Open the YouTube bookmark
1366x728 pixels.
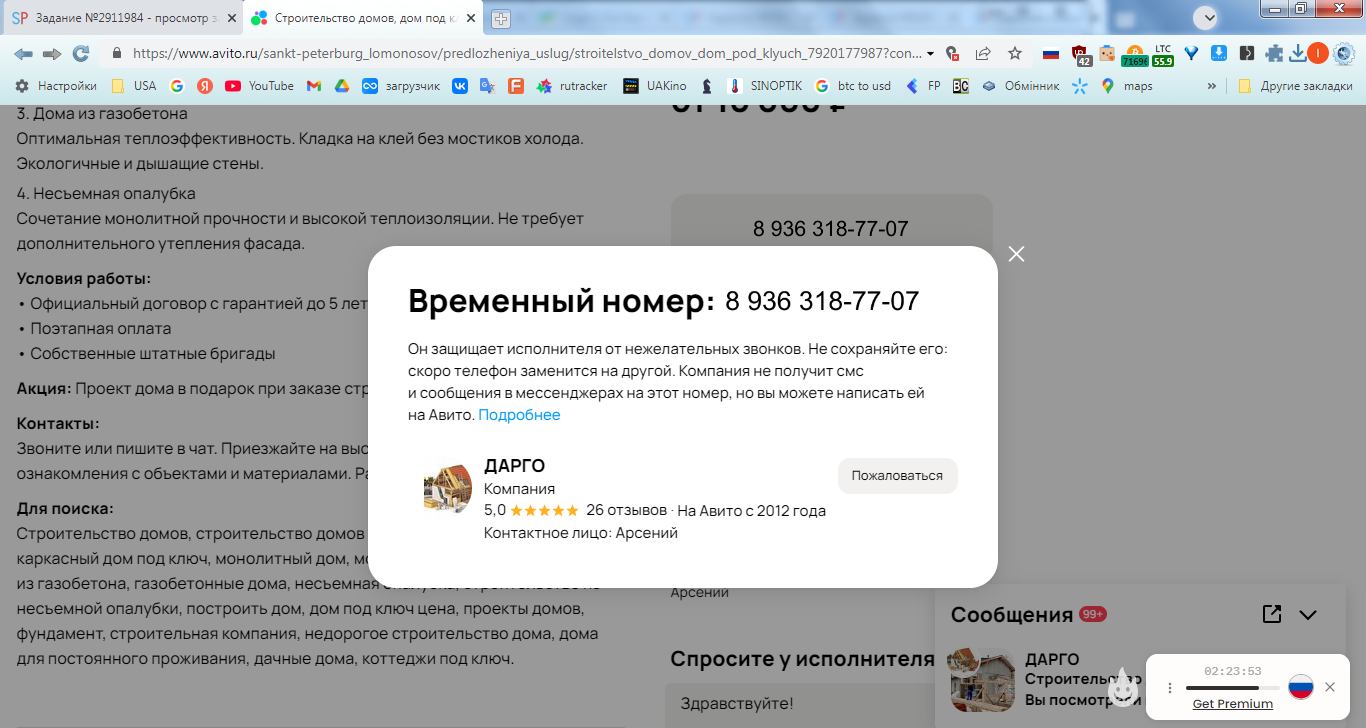[x=260, y=86]
